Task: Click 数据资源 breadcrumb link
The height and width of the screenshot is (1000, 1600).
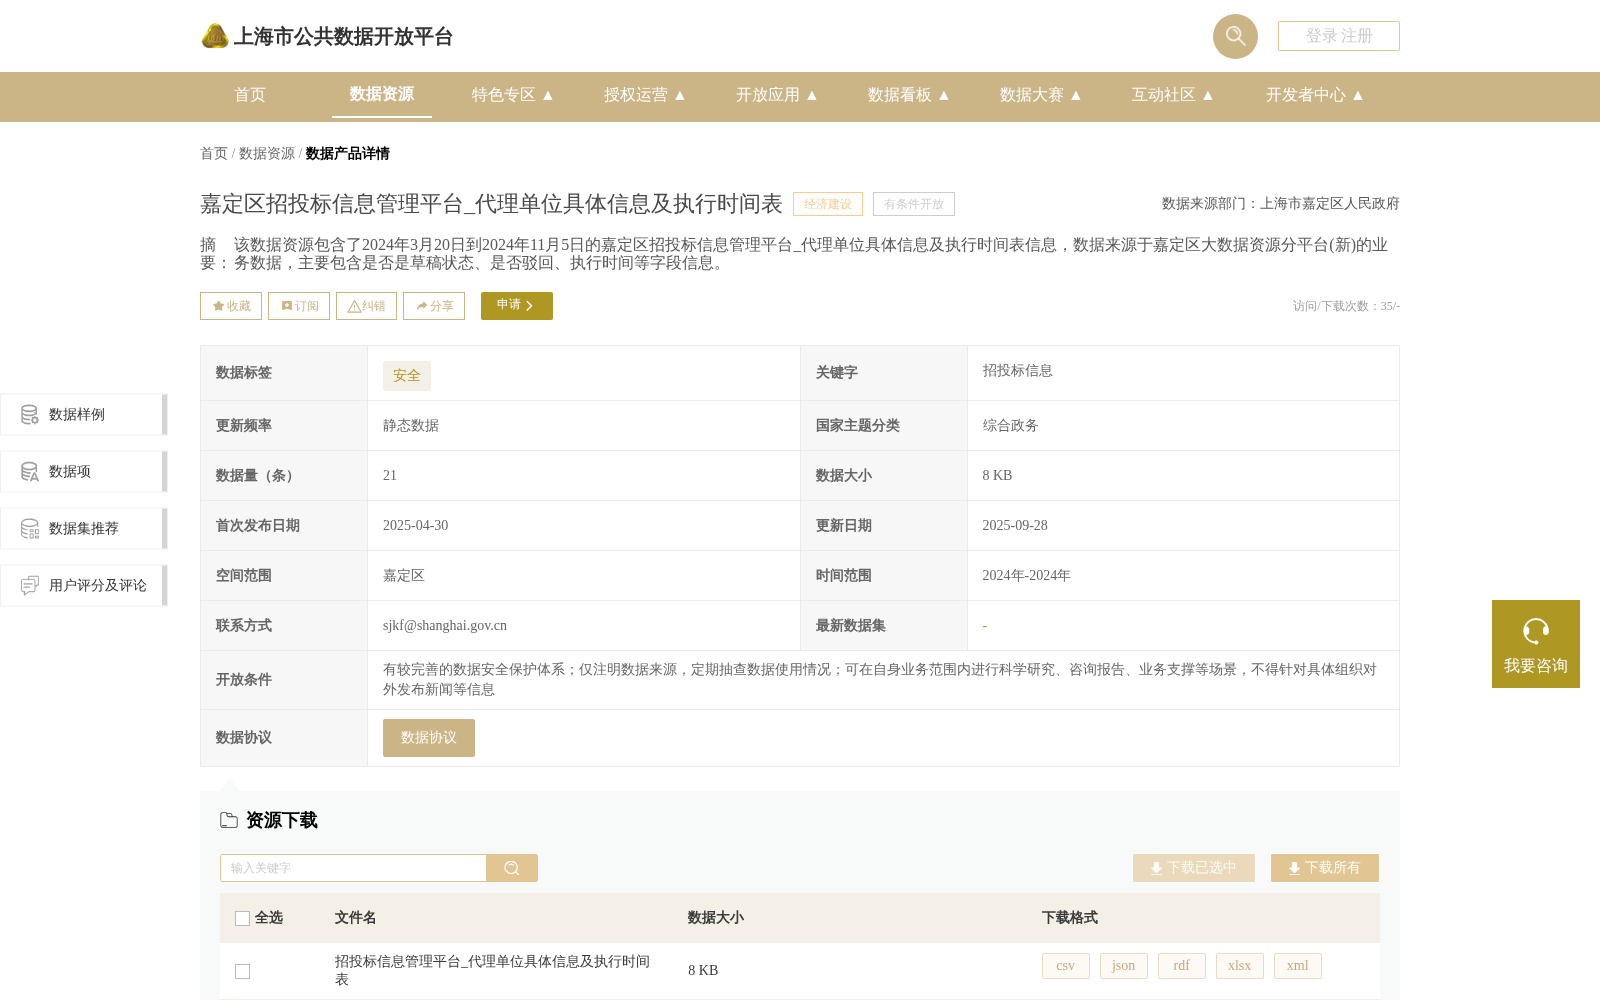Action: pyautogui.click(x=267, y=153)
